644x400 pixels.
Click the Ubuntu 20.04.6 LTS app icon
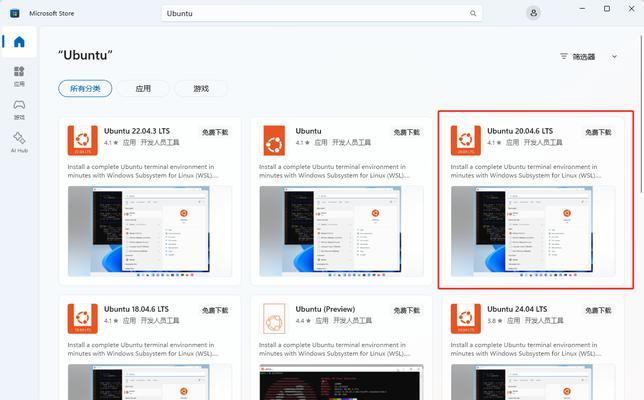(x=466, y=140)
